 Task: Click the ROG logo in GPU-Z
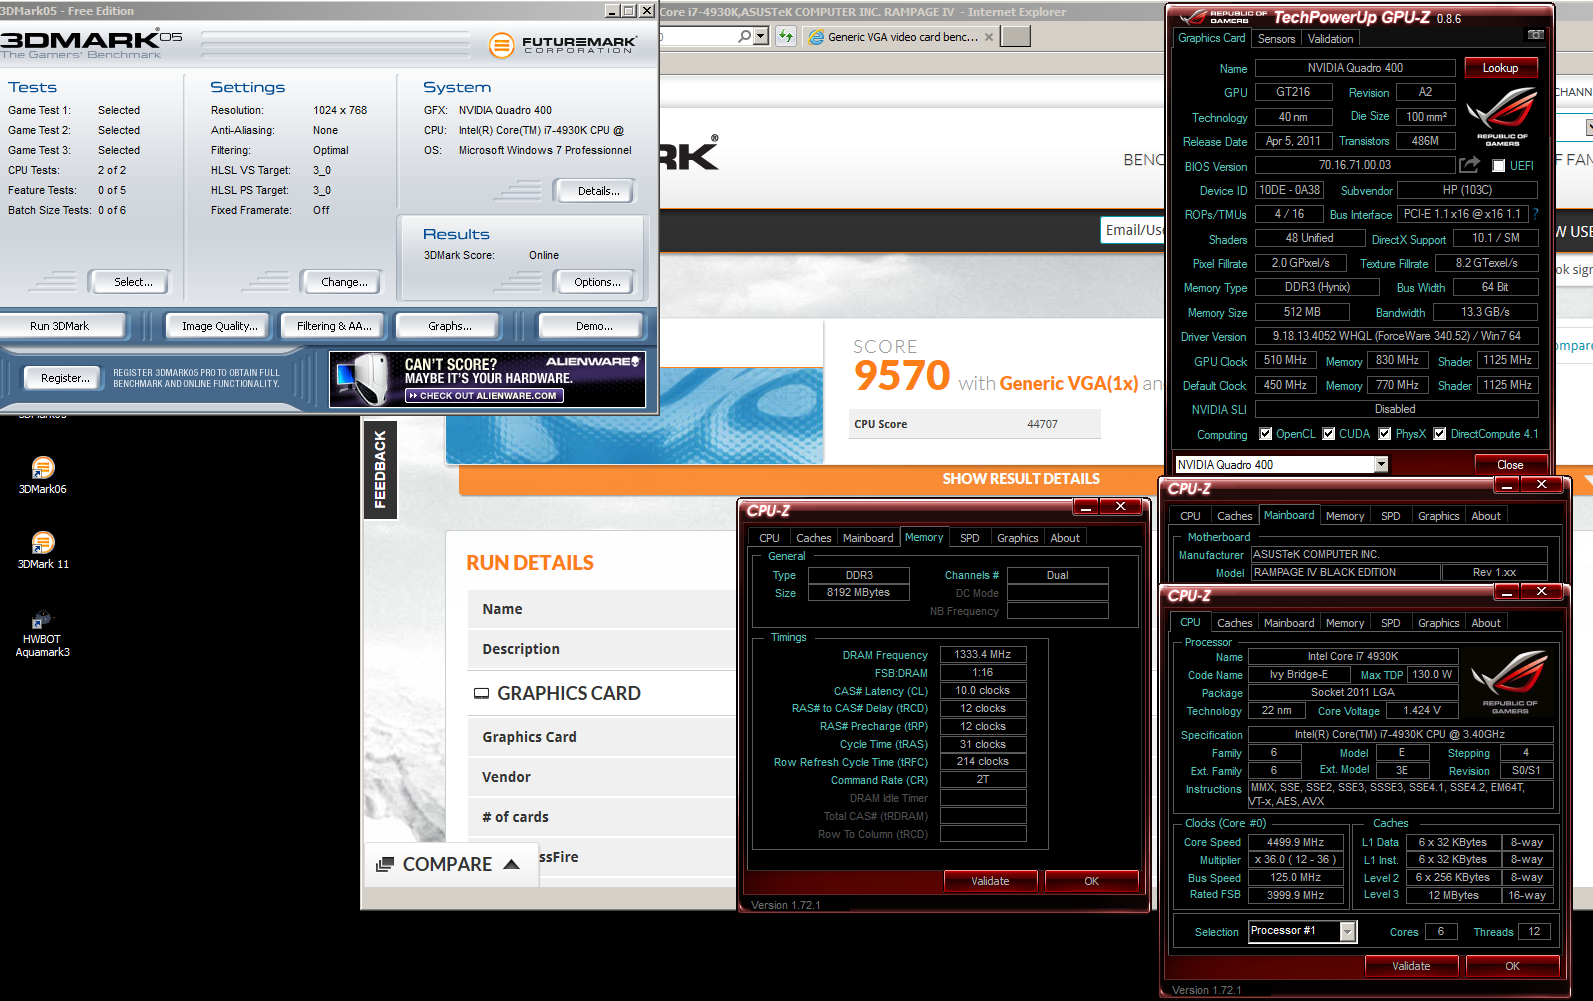[x=1502, y=117]
